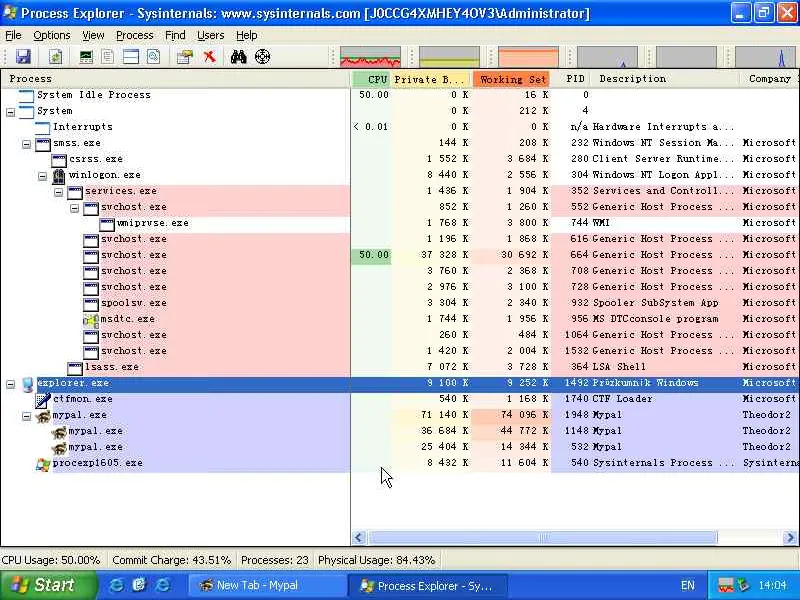Screen dimensions: 800x600
Task: Open the System Information graph icon
Action: [86, 57]
